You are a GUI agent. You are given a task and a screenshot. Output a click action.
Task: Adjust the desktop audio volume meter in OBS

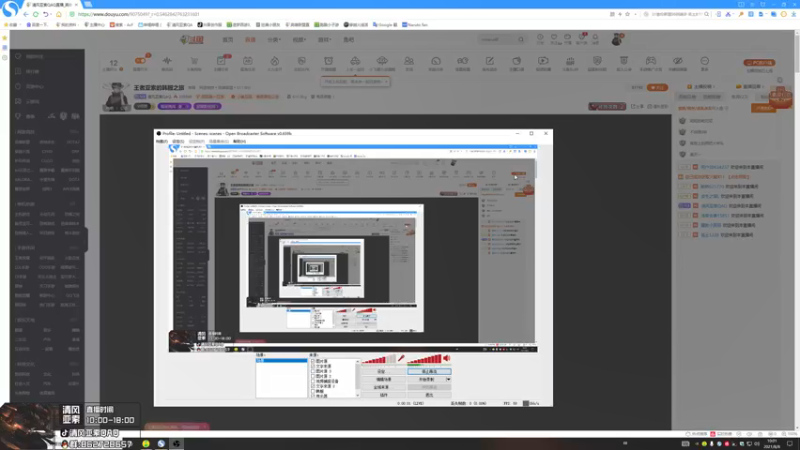[424, 359]
